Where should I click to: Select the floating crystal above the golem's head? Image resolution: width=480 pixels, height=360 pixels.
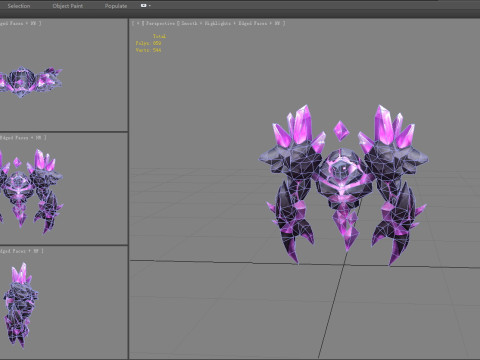click(x=341, y=131)
